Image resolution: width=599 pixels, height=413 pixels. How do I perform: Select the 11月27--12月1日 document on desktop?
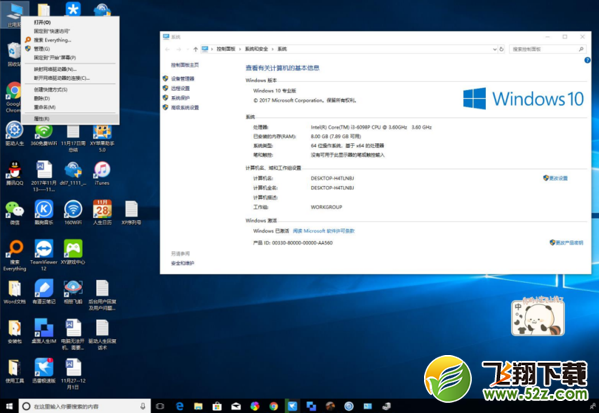(73, 374)
